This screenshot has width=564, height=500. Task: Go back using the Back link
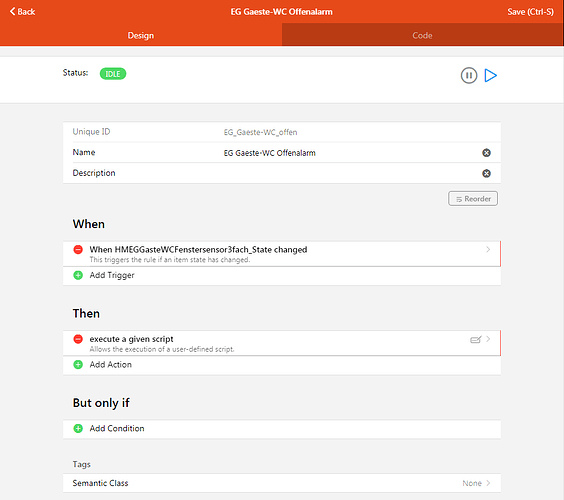point(22,12)
